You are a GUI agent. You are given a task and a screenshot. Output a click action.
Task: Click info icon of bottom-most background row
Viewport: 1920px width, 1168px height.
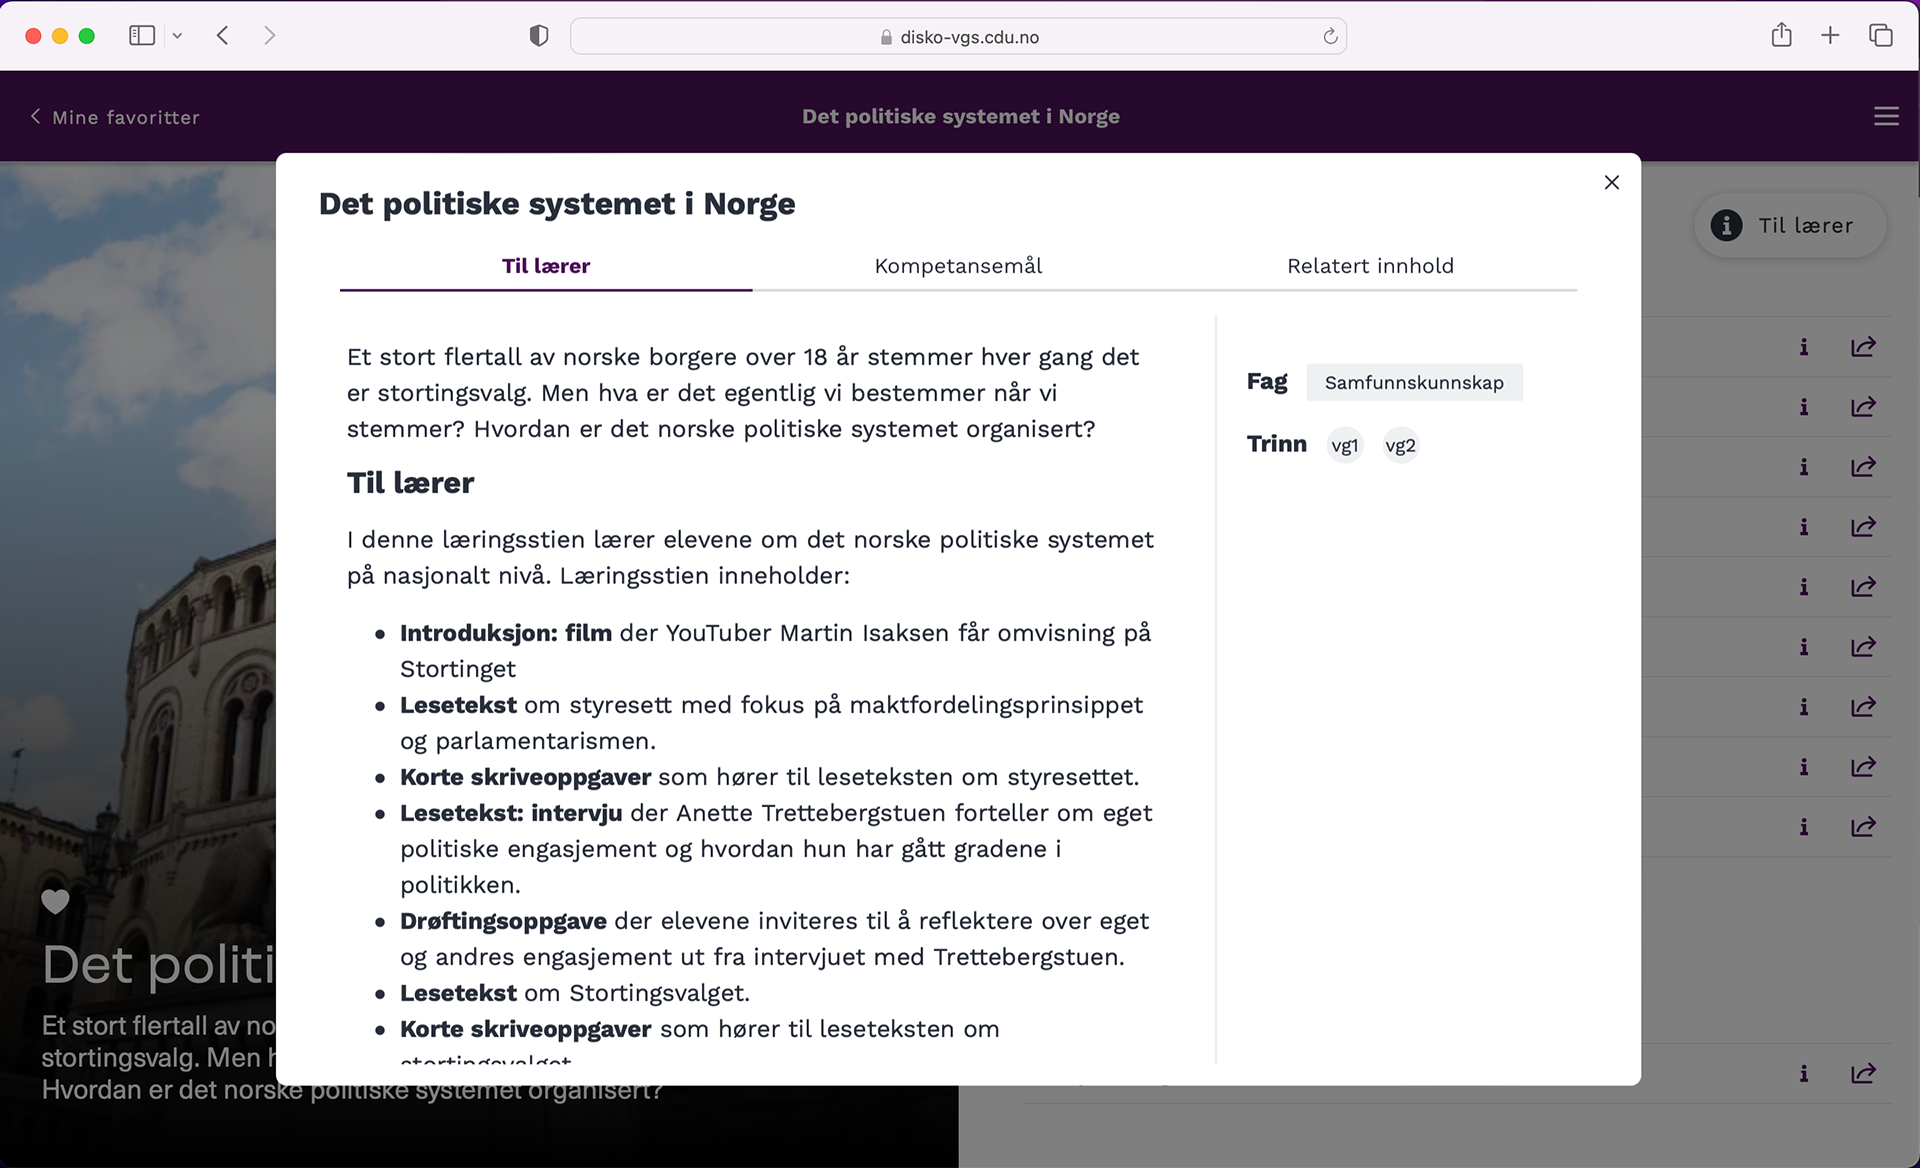click(1804, 1073)
